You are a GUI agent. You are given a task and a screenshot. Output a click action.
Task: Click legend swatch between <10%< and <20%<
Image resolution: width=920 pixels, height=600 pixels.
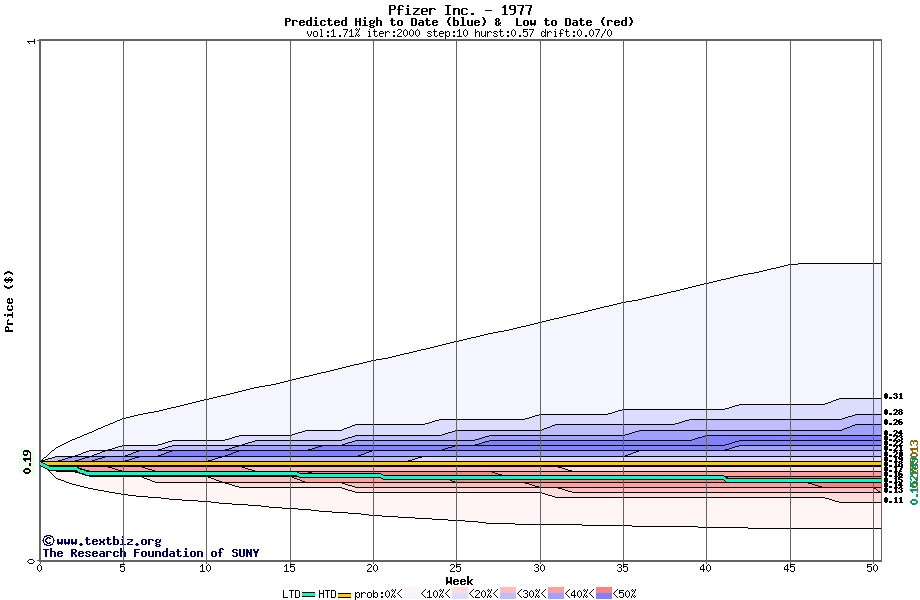tap(459, 594)
